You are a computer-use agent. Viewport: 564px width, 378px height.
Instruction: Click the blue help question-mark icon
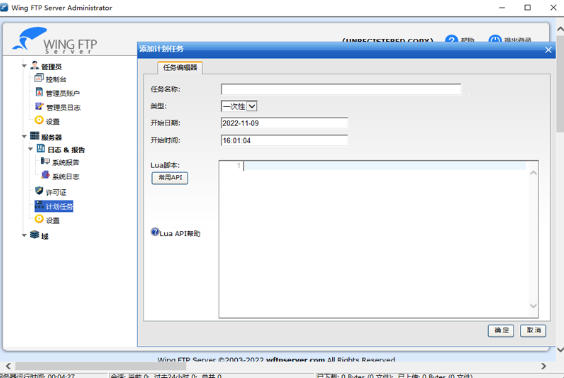(x=451, y=39)
